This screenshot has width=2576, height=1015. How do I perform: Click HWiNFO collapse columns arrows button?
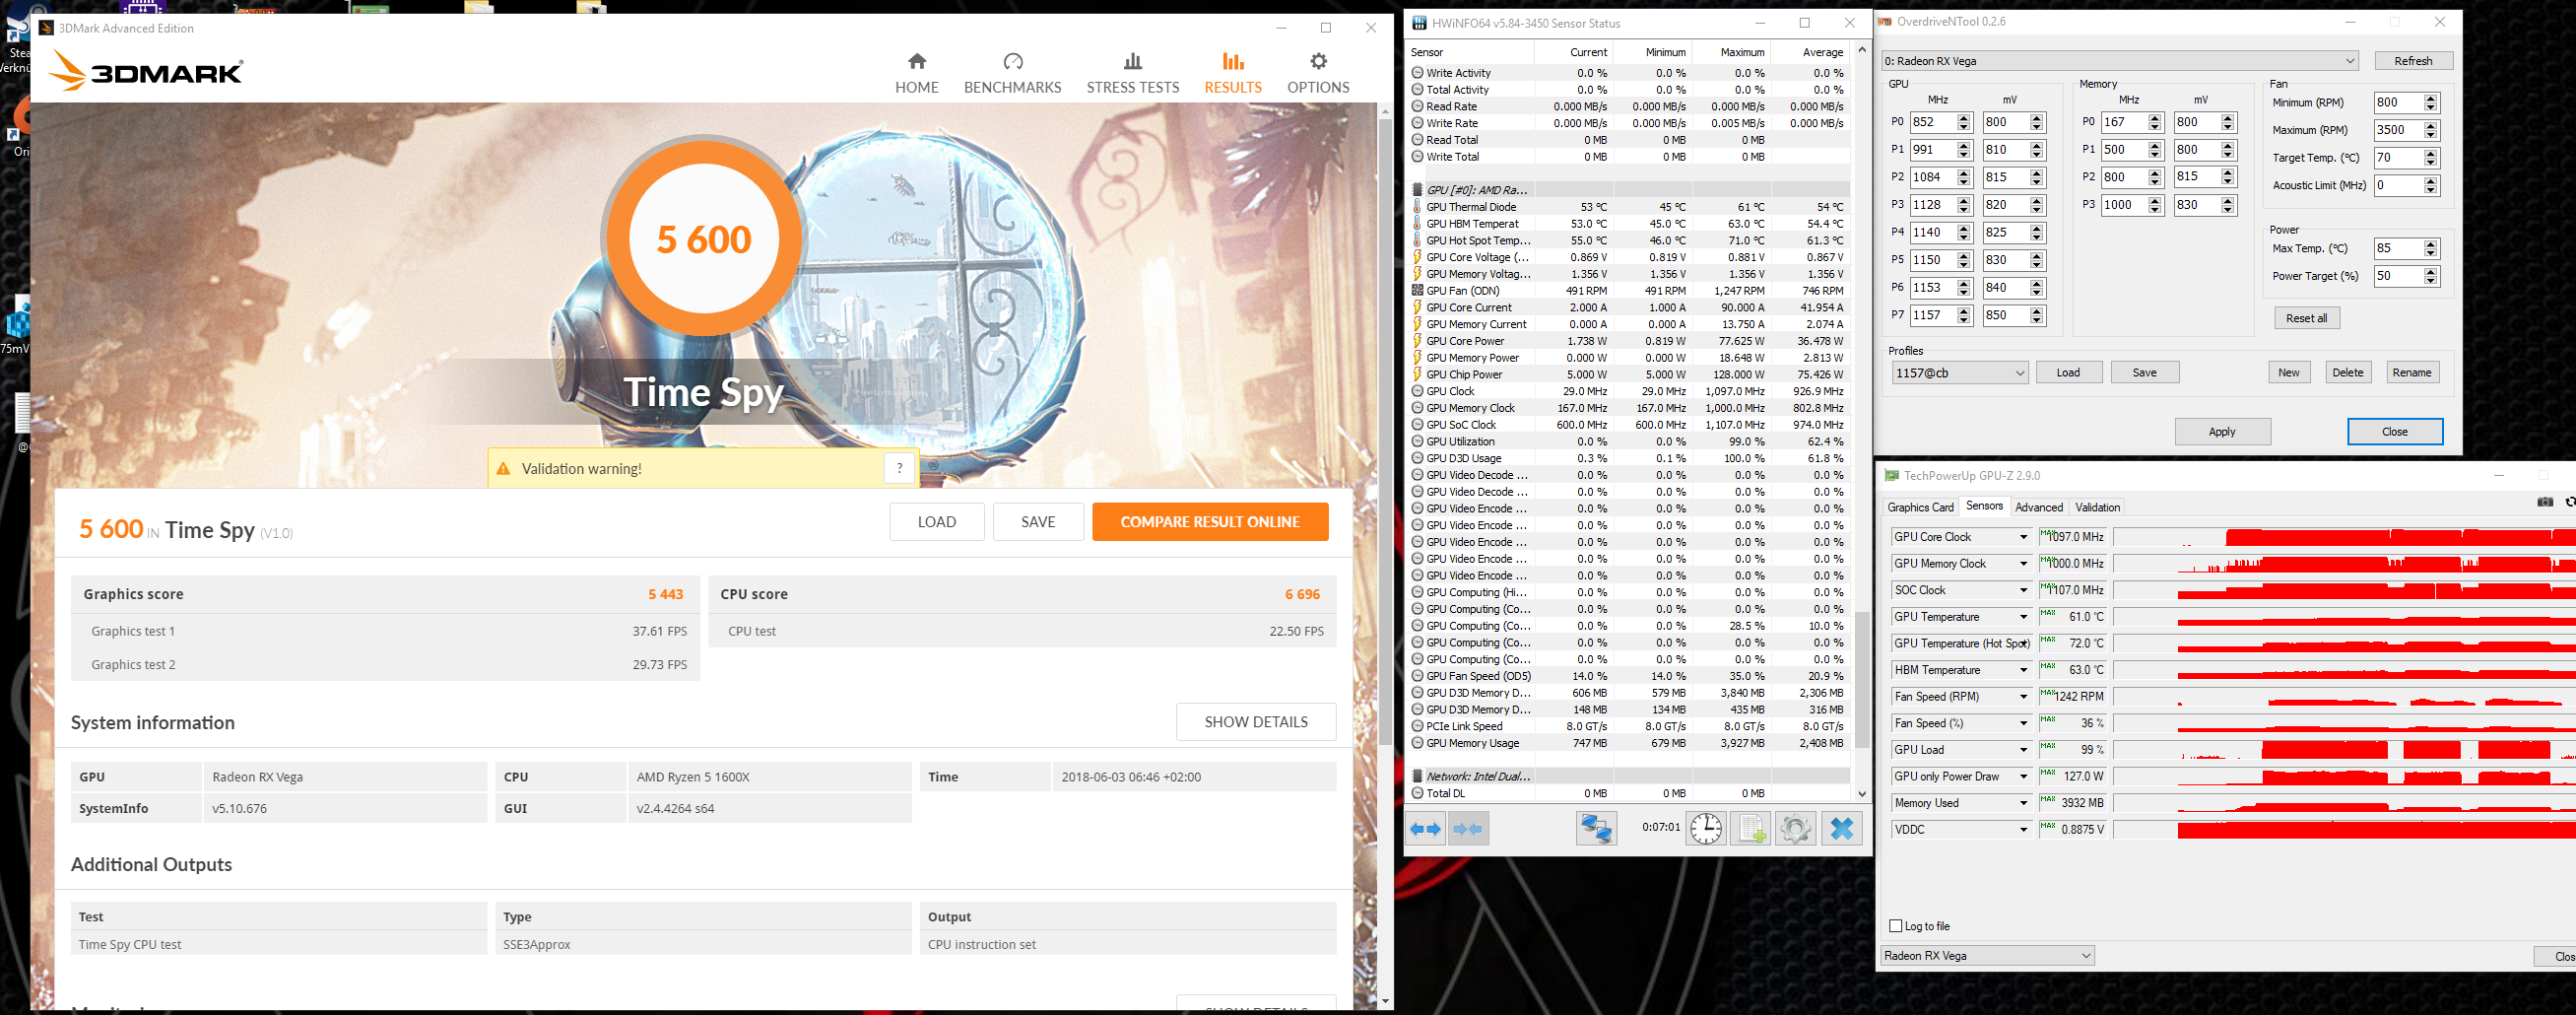1467,829
